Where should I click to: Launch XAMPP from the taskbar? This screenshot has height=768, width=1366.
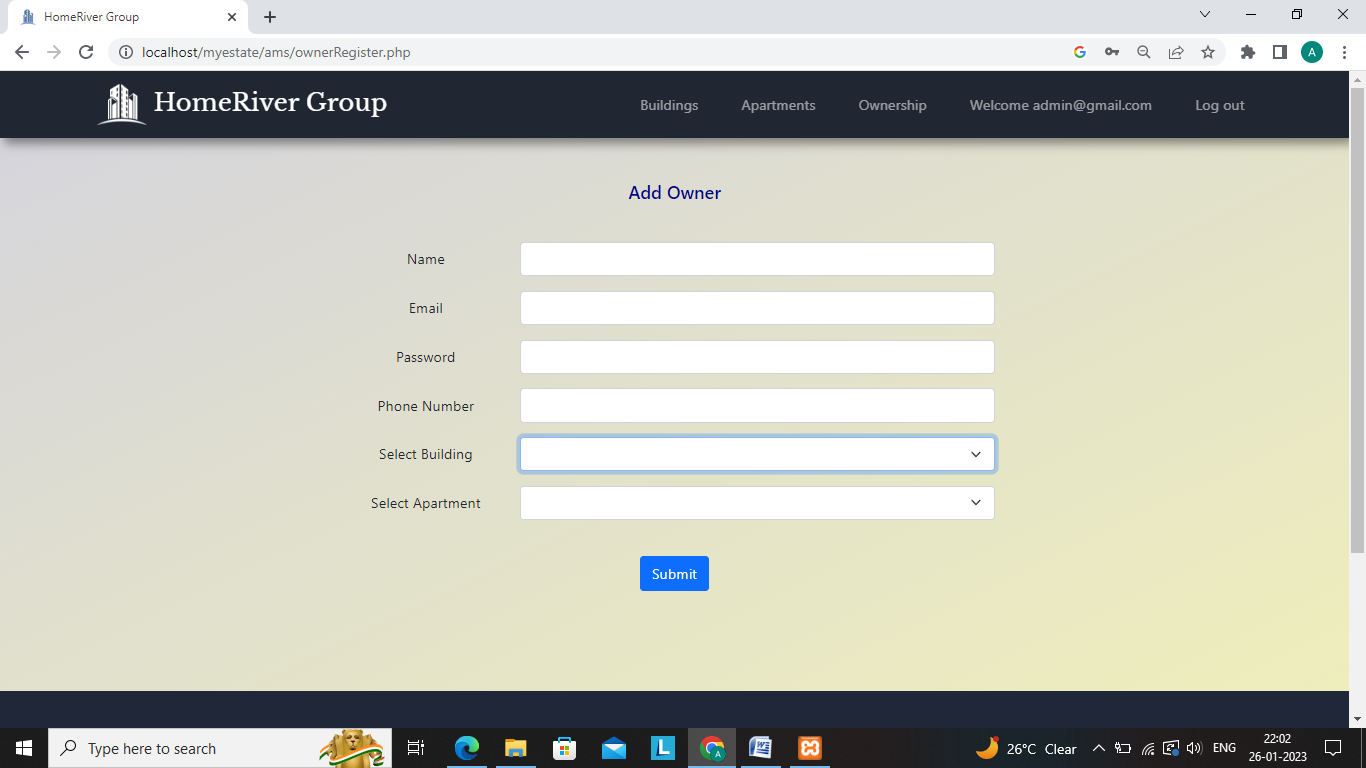coord(809,747)
